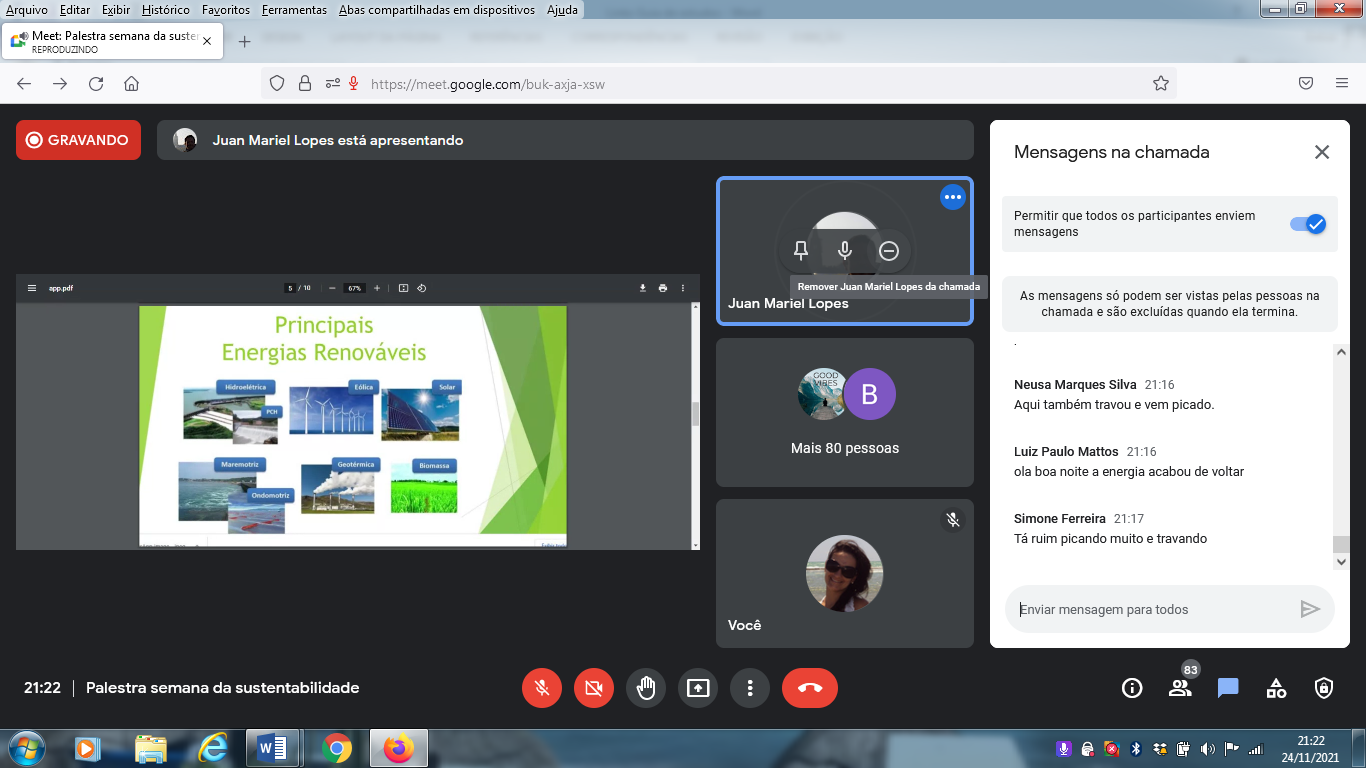The height and width of the screenshot is (768, 1366).
Task: Toggle the chat panel icon
Action: 1228,688
